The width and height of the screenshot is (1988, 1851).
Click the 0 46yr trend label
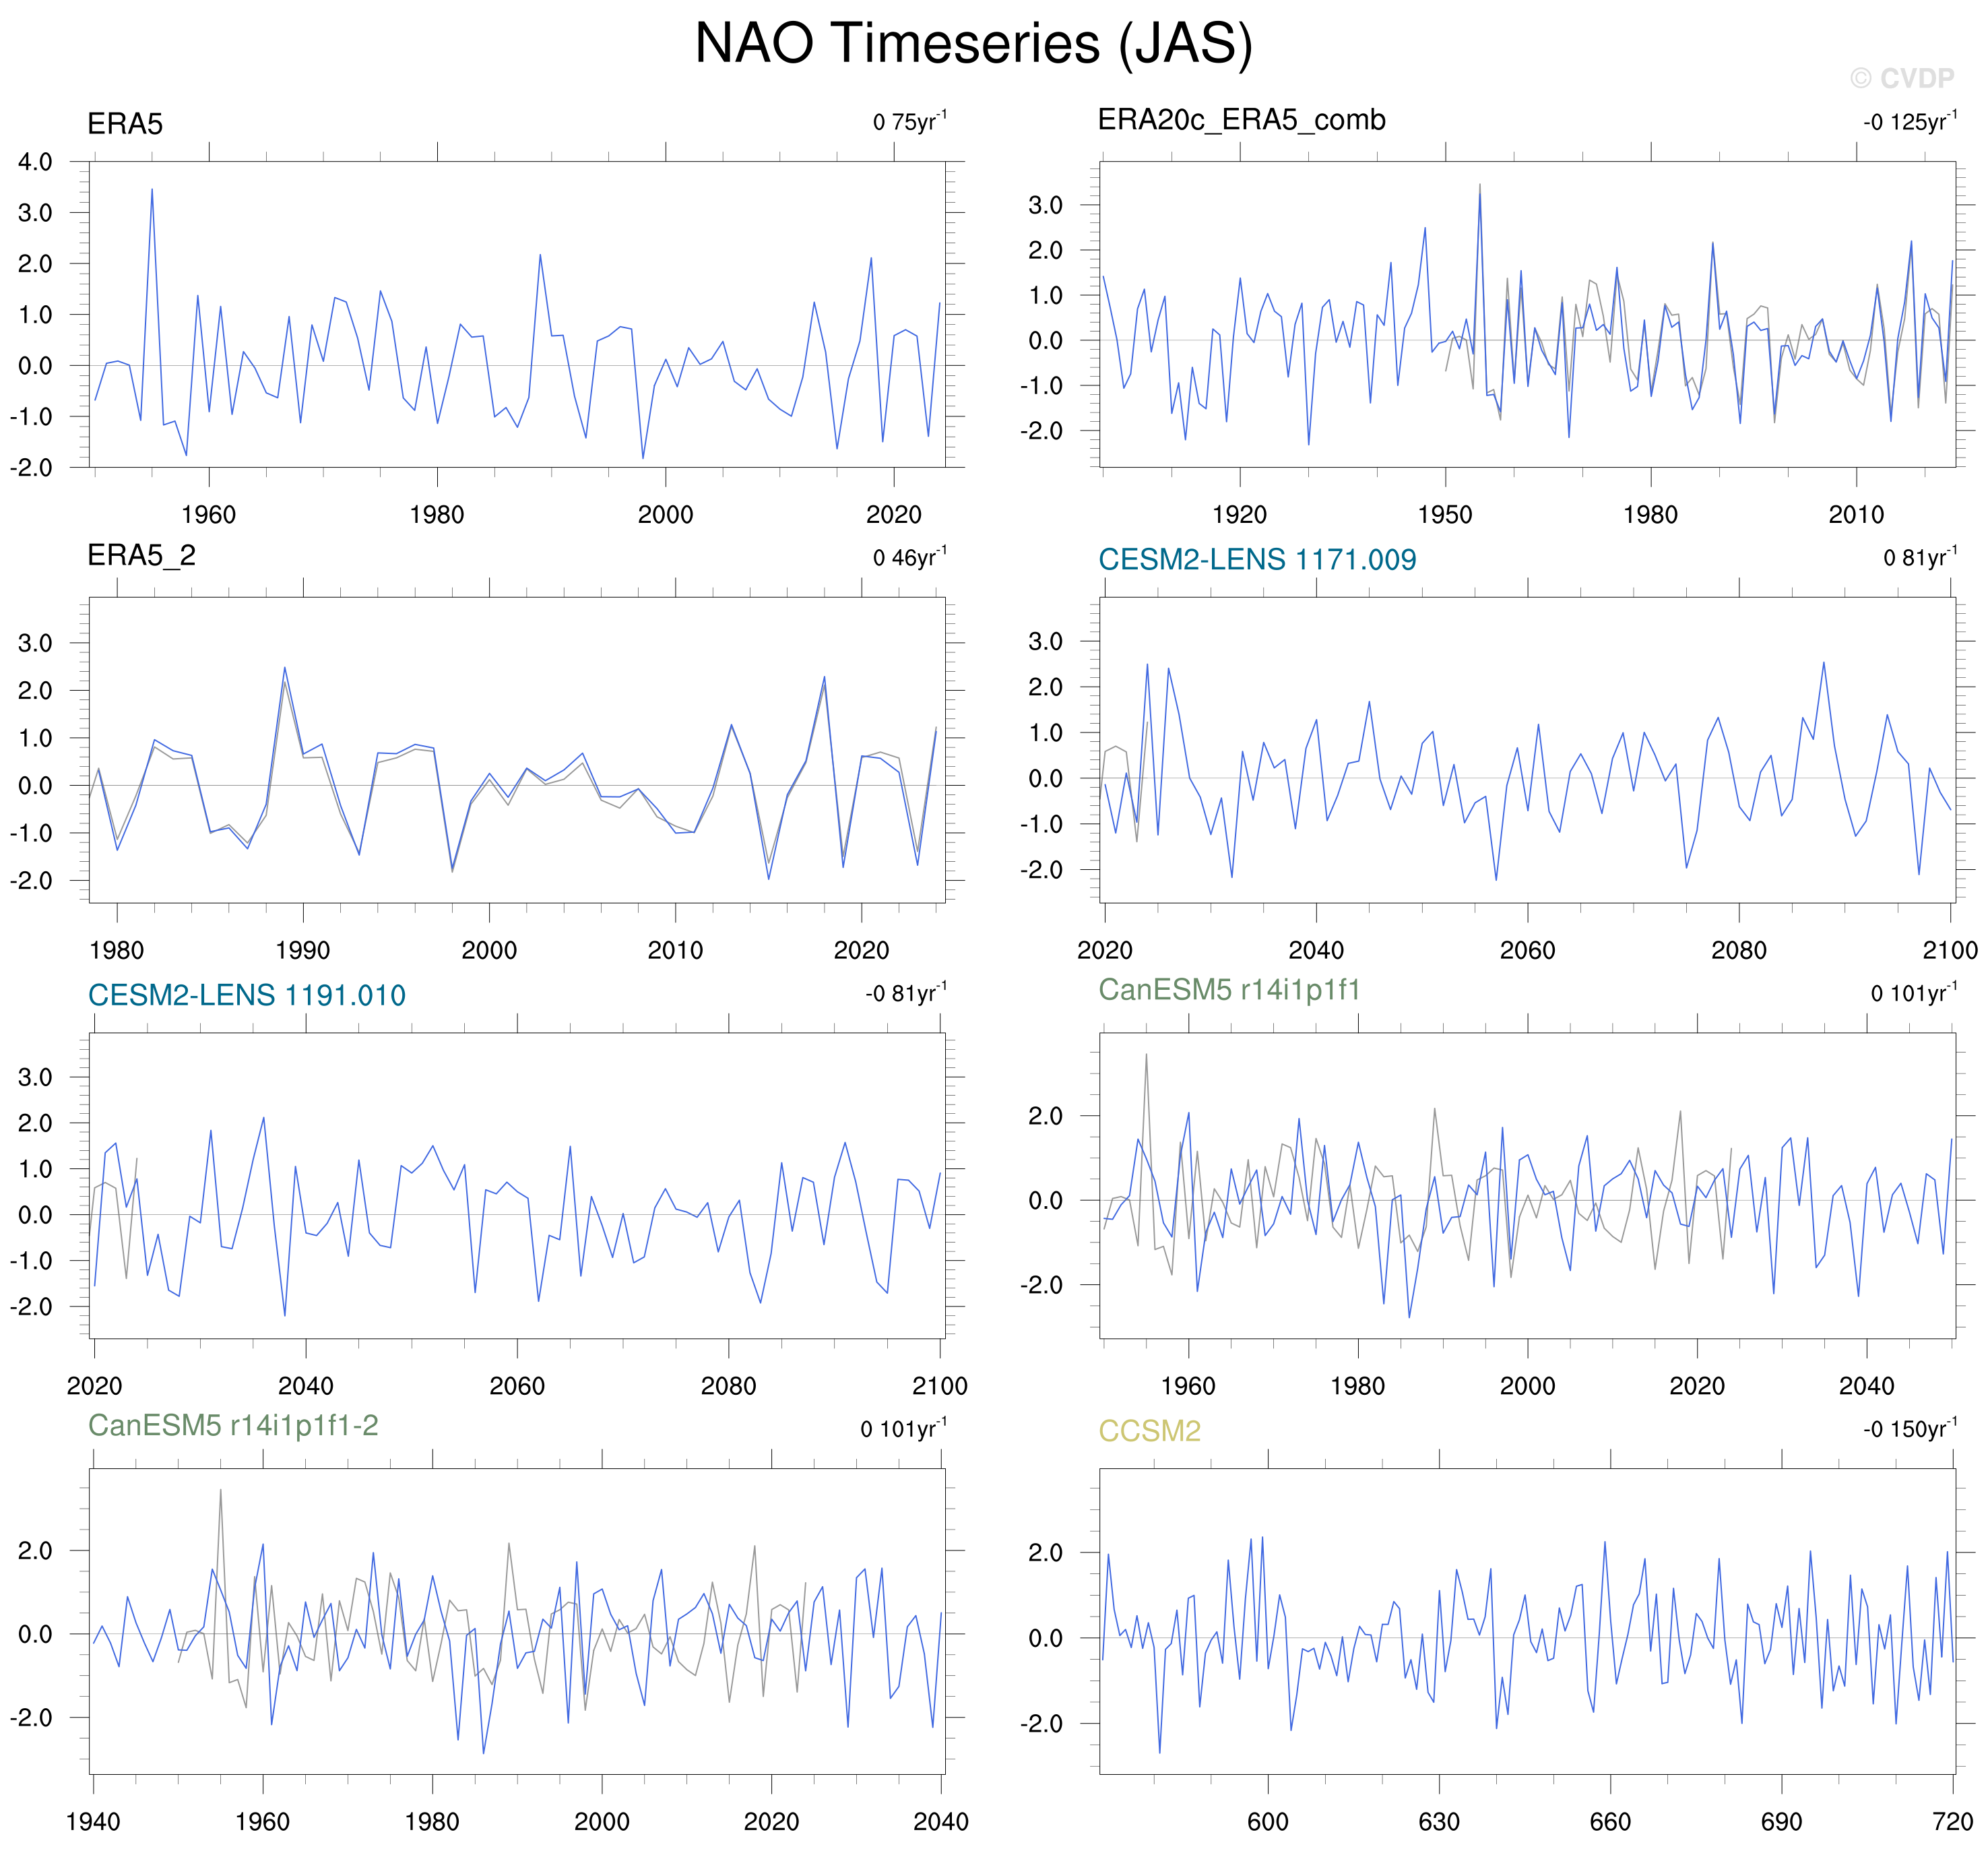click(909, 557)
